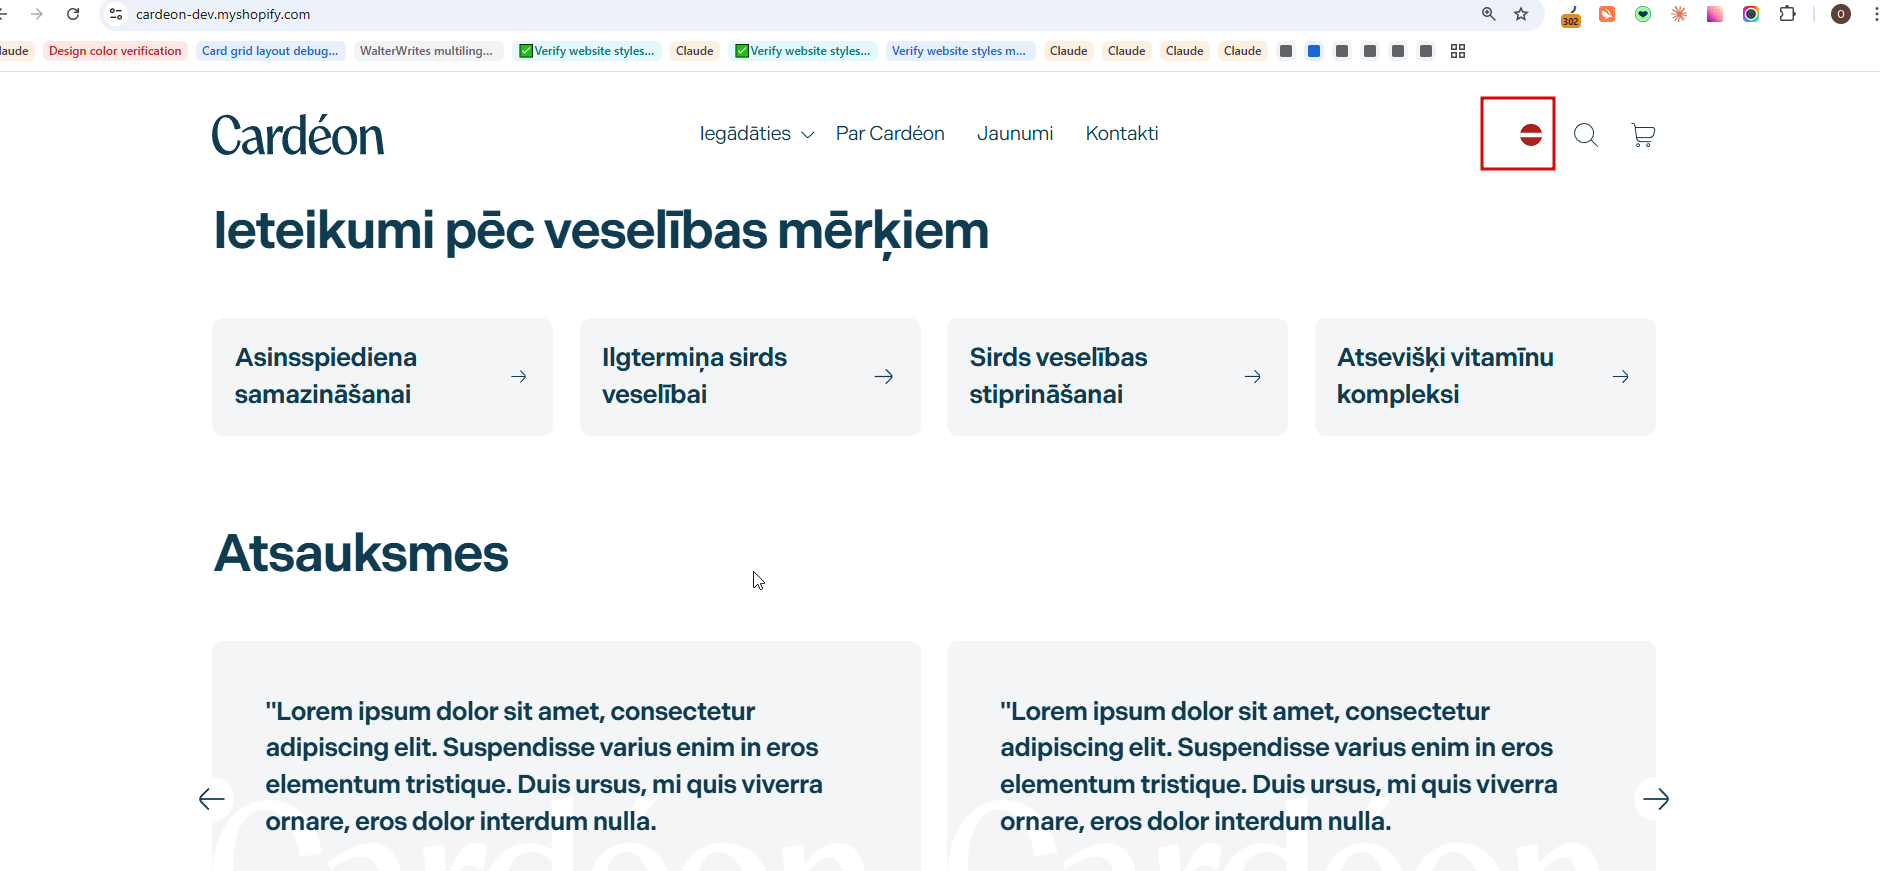Click the Cardéon logo
This screenshot has width=1880, height=871.
(298, 136)
